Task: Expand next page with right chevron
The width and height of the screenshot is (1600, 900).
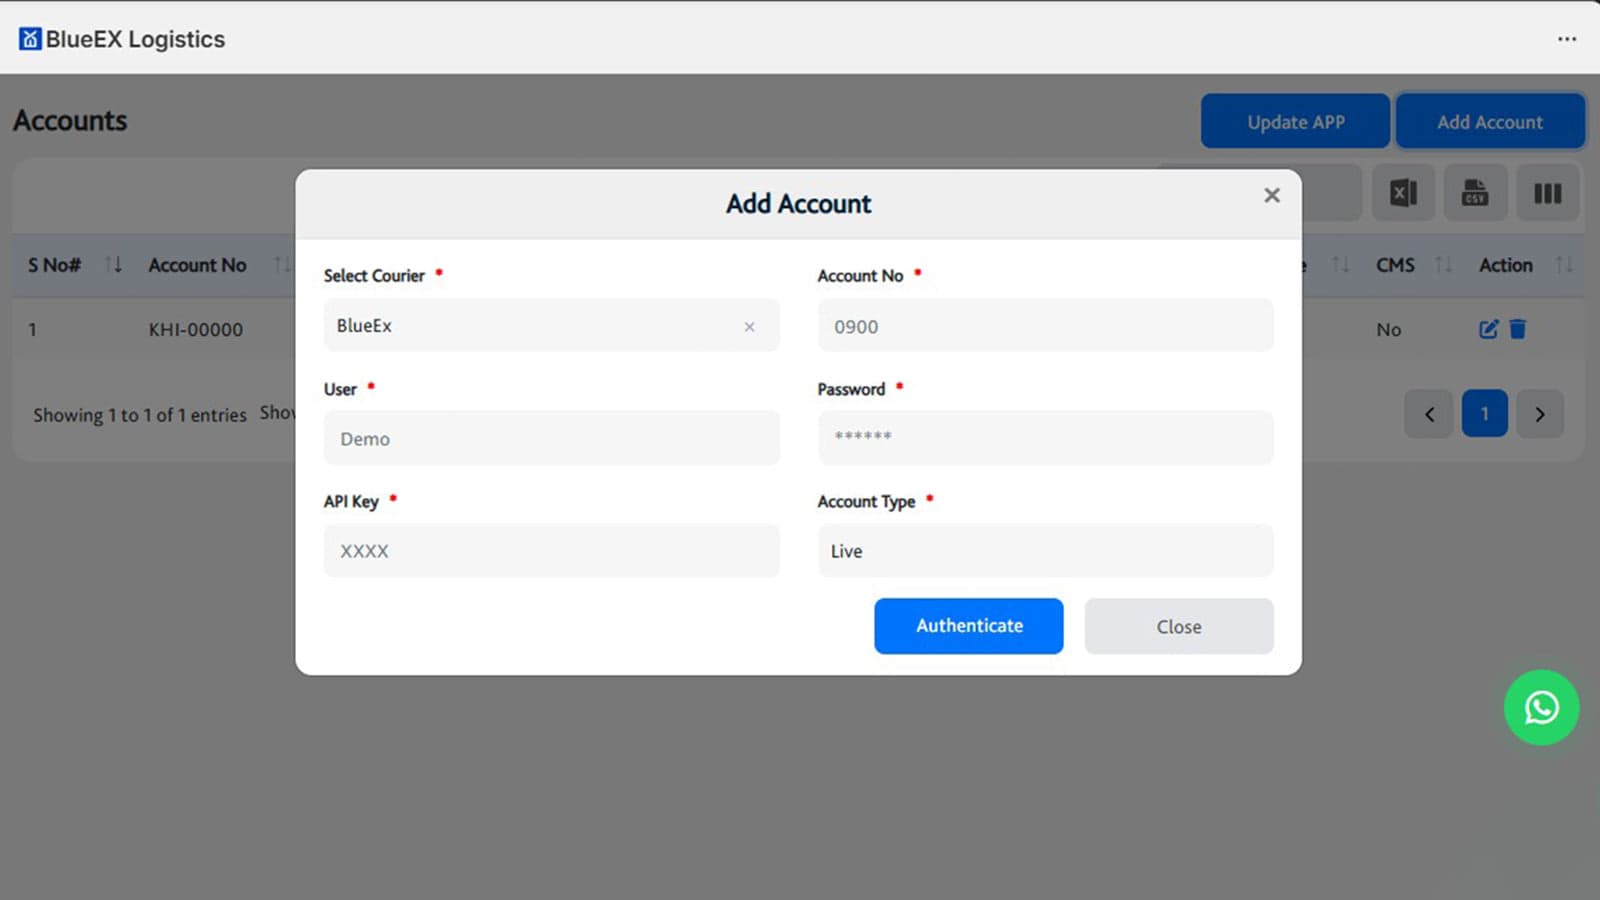Action: coord(1540,413)
